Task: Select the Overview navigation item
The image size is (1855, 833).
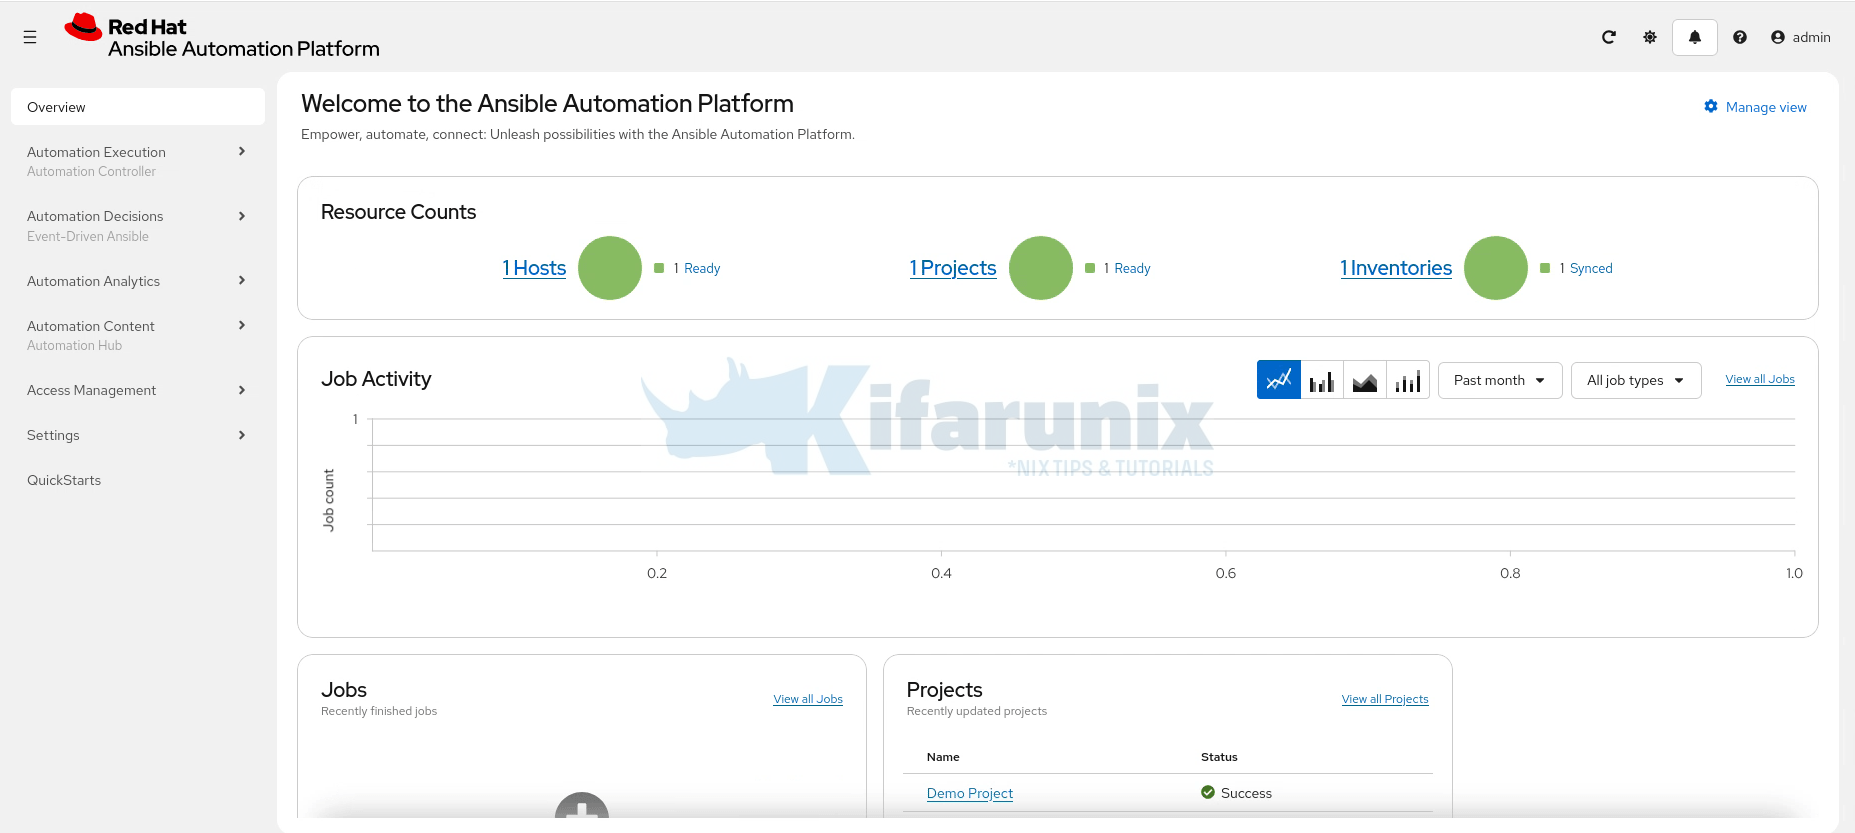Action: click(x=138, y=107)
